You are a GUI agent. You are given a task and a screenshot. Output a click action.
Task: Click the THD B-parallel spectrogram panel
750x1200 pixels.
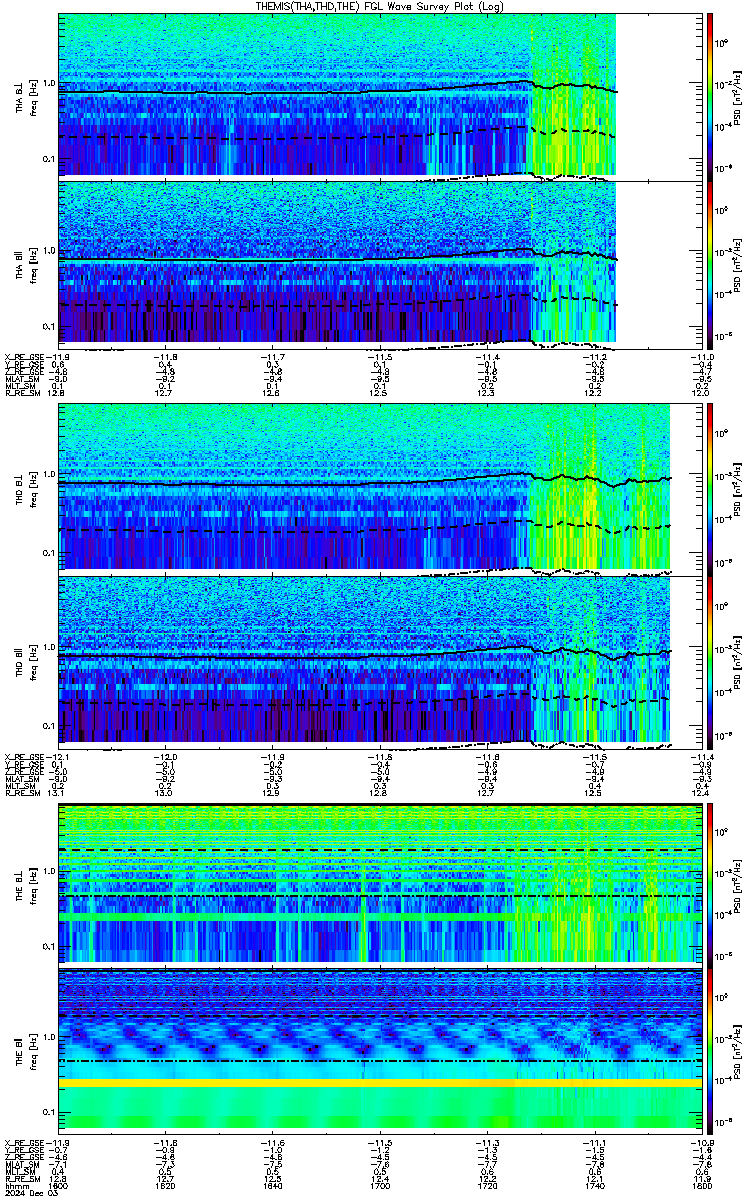click(x=380, y=661)
